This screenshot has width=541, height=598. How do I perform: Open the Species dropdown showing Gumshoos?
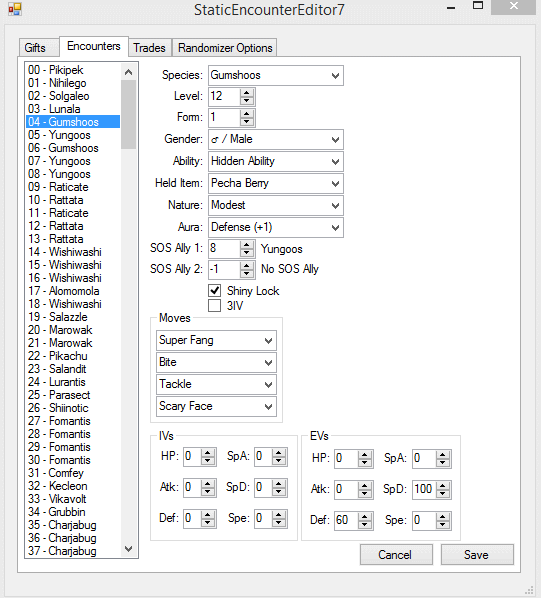coord(276,76)
